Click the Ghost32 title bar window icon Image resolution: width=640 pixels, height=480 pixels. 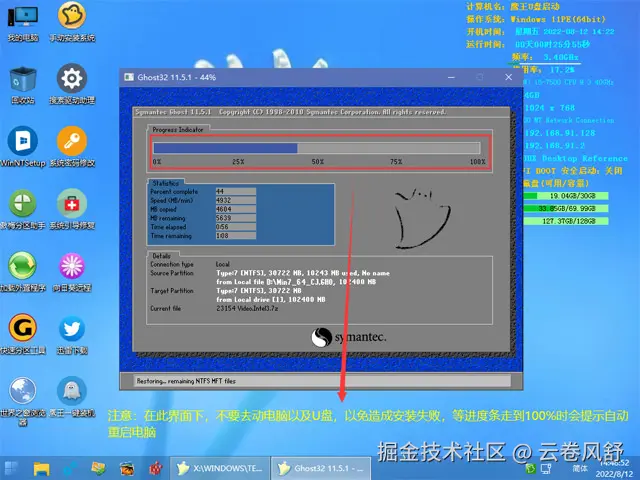pyautogui.click(x=129, y=77)
